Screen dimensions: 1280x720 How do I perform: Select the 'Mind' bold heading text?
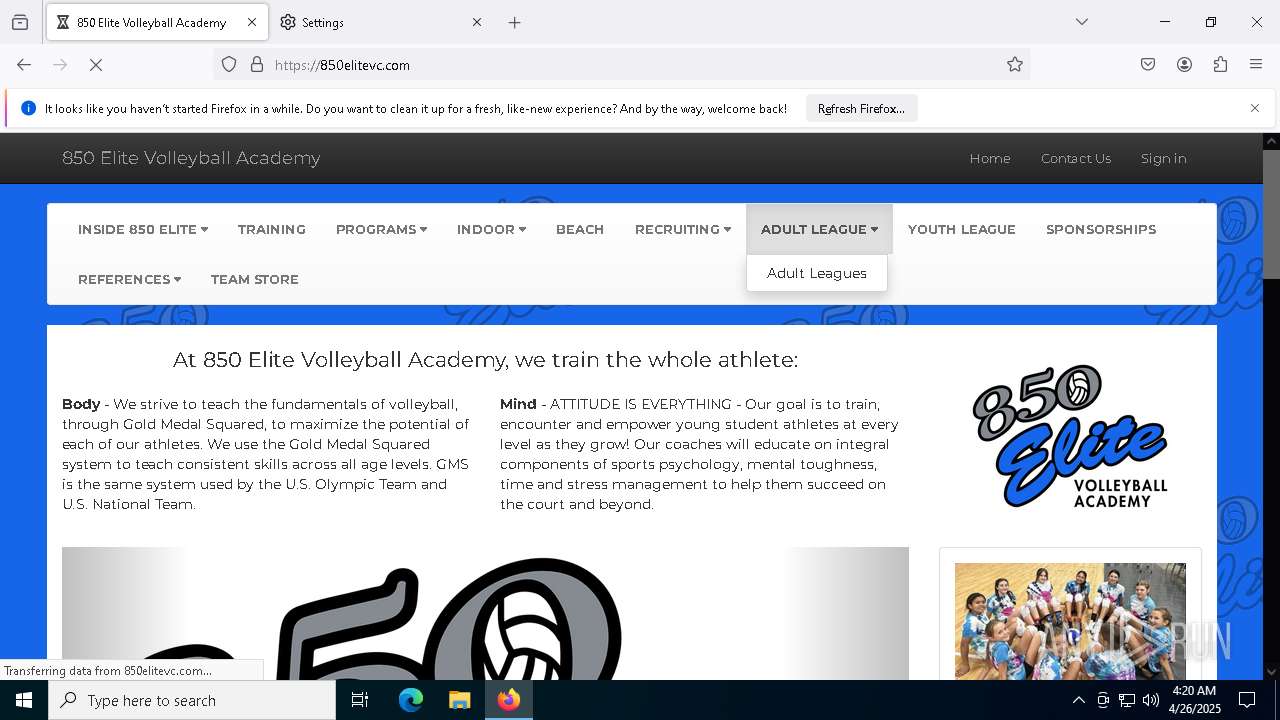pyautogui.click(x=518, y=404)
